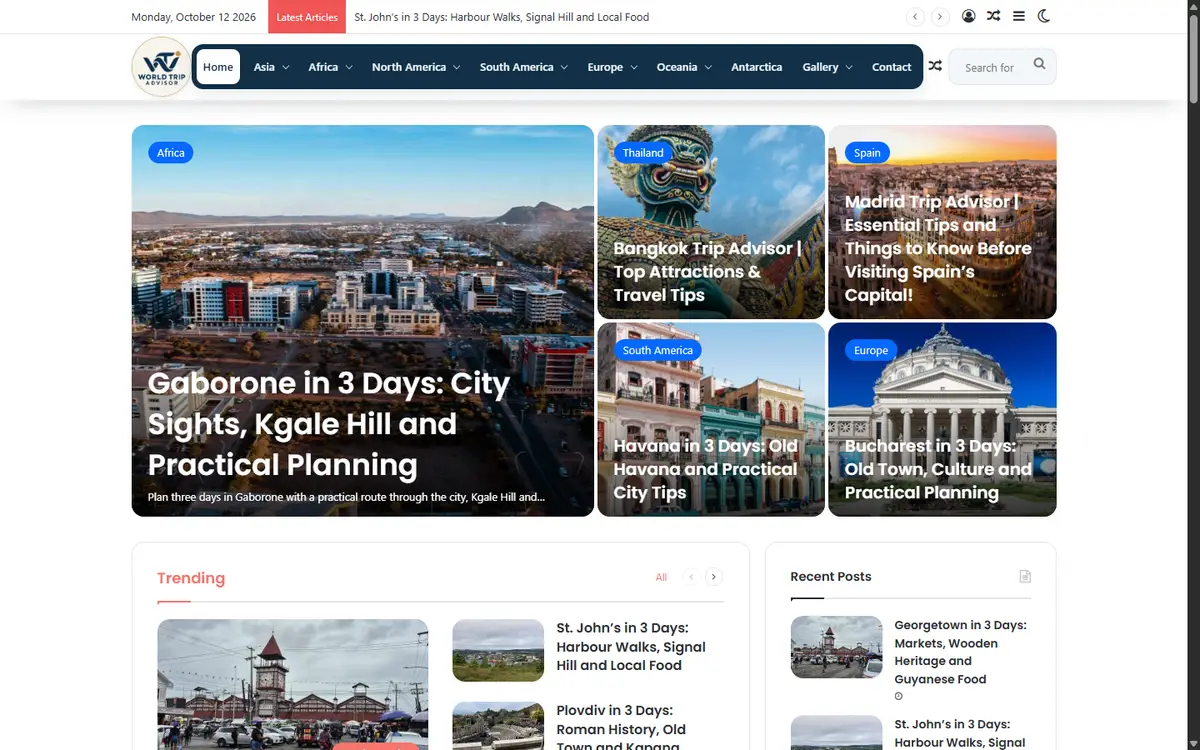Open the Antarctica menu item
Viewport: 1200px width, 750px height.
click(757, 67)
